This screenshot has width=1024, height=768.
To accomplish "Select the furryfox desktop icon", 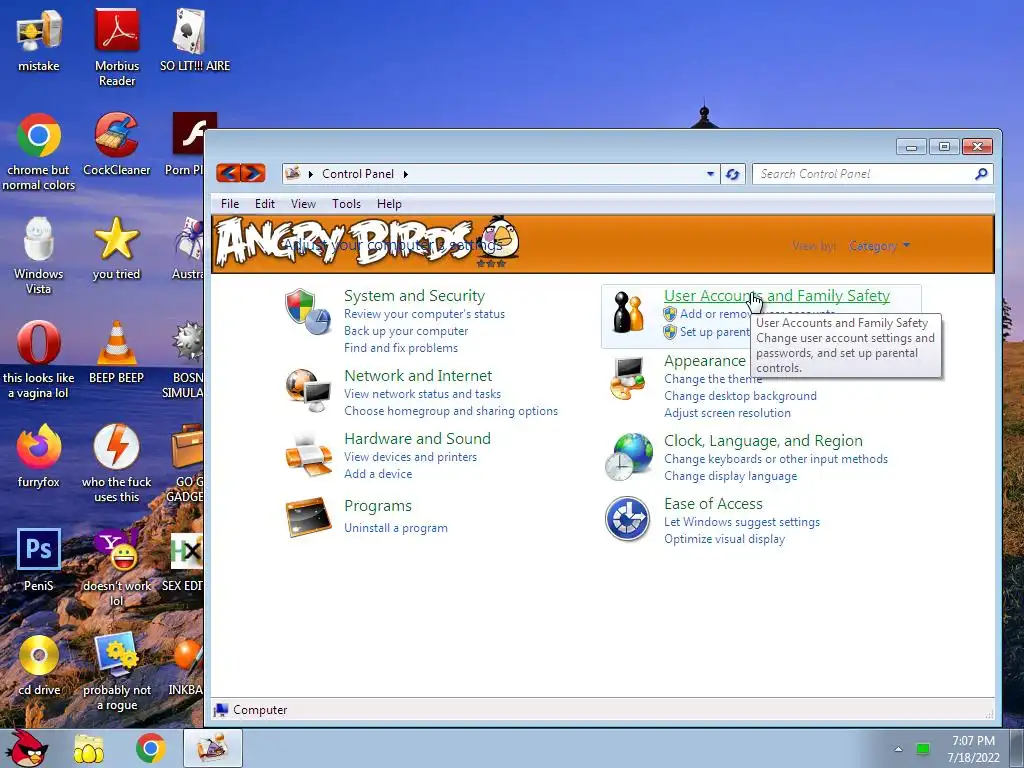I will tap(39, 456).
